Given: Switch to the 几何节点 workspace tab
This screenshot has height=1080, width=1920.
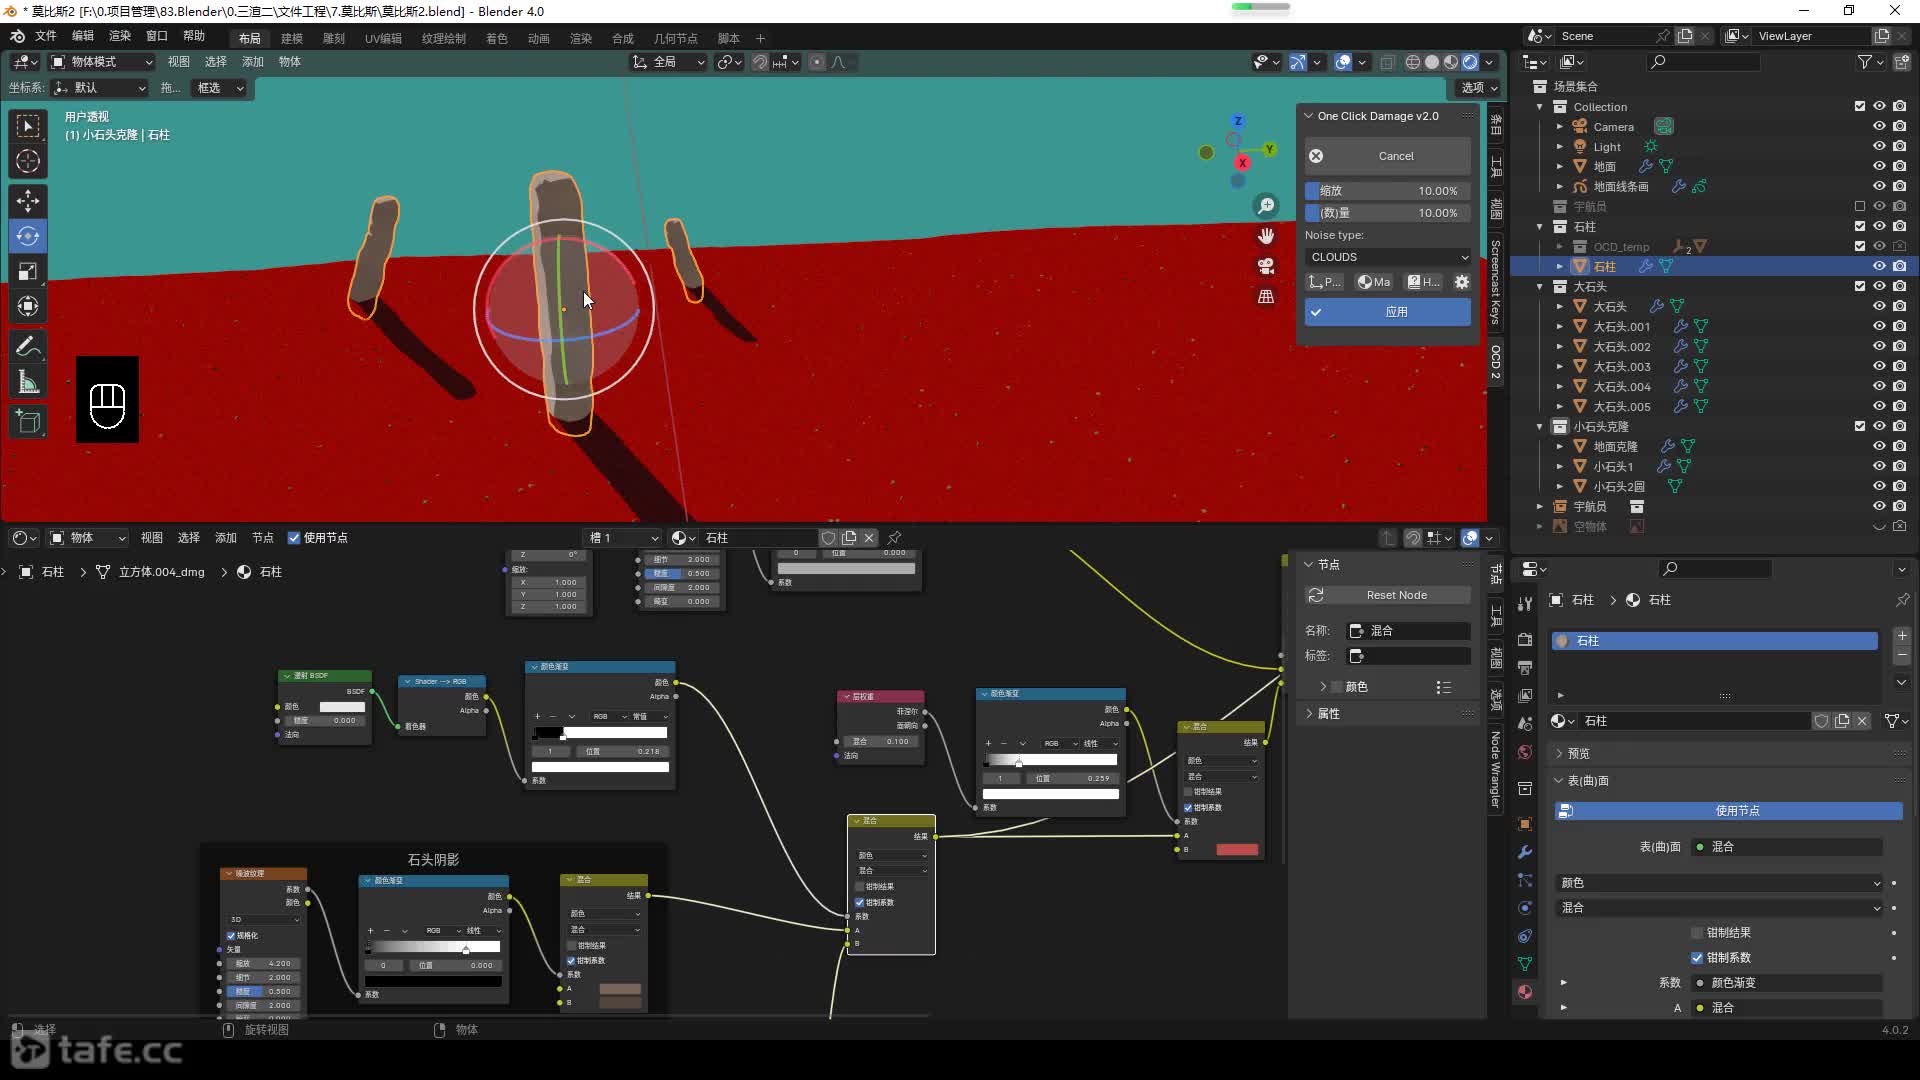Looking at the screenshot, I should click(x=676, y=38).
